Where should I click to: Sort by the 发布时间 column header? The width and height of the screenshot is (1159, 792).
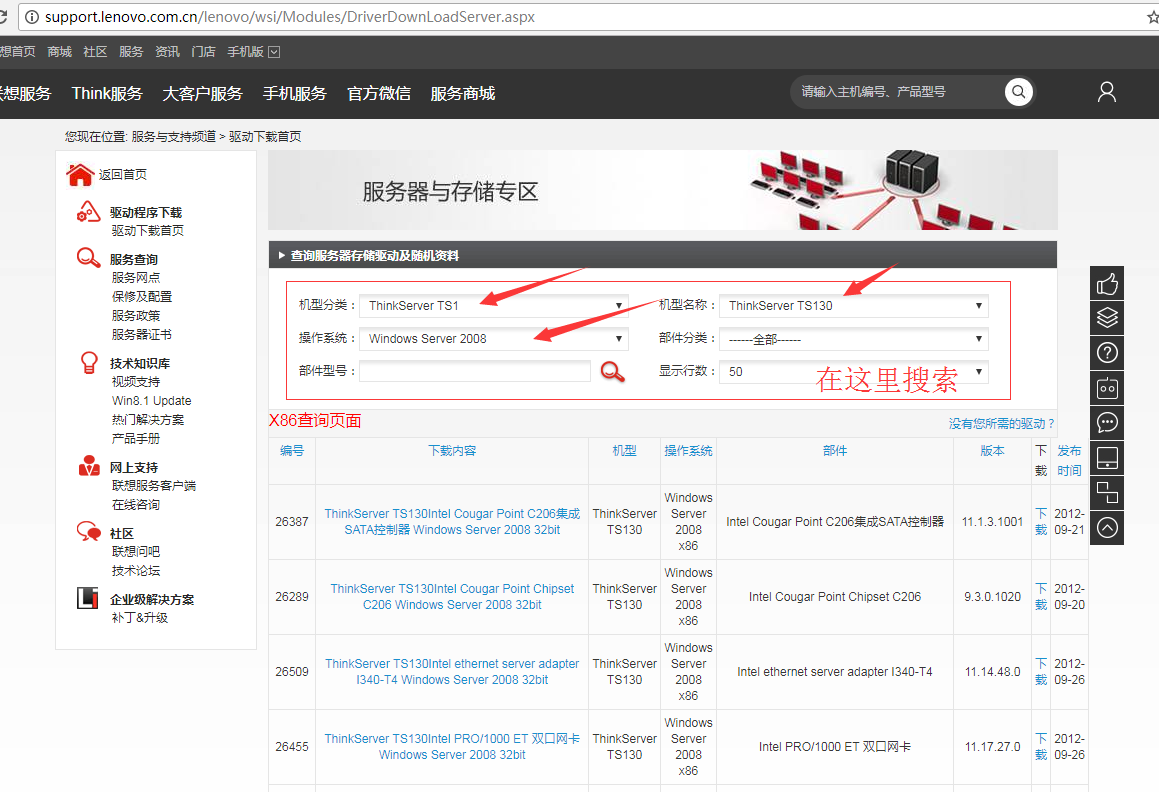1069,460
